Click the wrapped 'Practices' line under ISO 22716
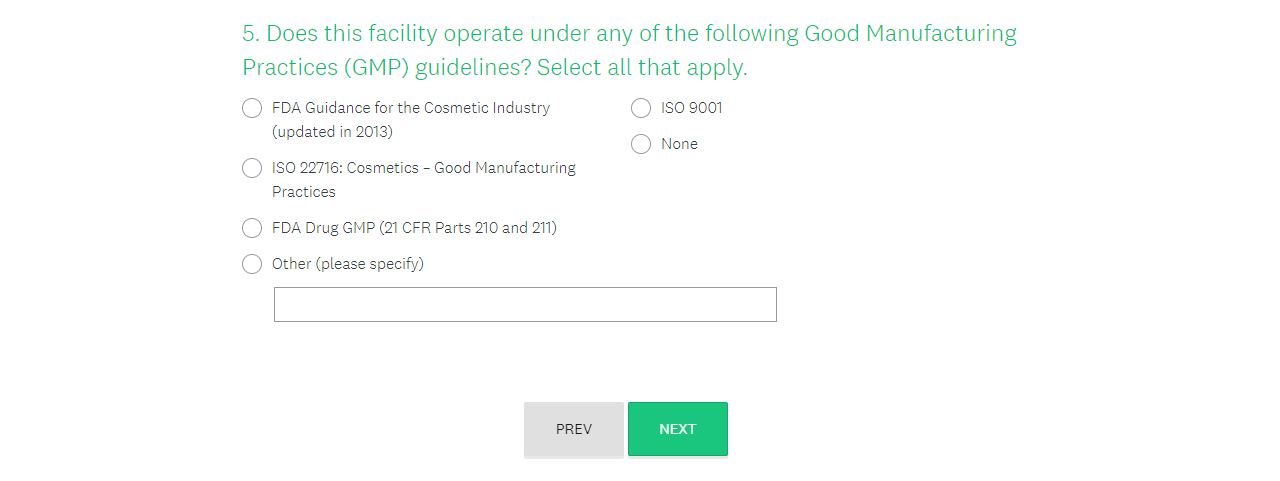 click(x=304, y=192)
